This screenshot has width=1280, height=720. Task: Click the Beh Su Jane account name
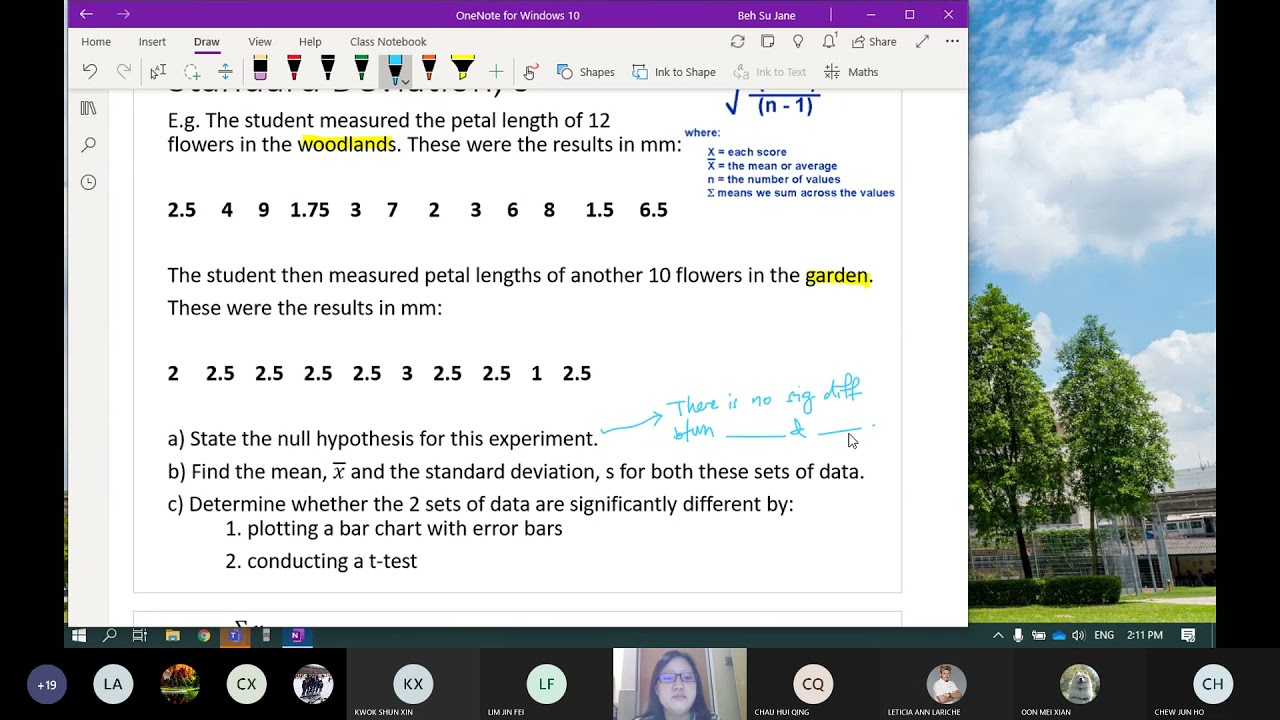click(766, 15)
